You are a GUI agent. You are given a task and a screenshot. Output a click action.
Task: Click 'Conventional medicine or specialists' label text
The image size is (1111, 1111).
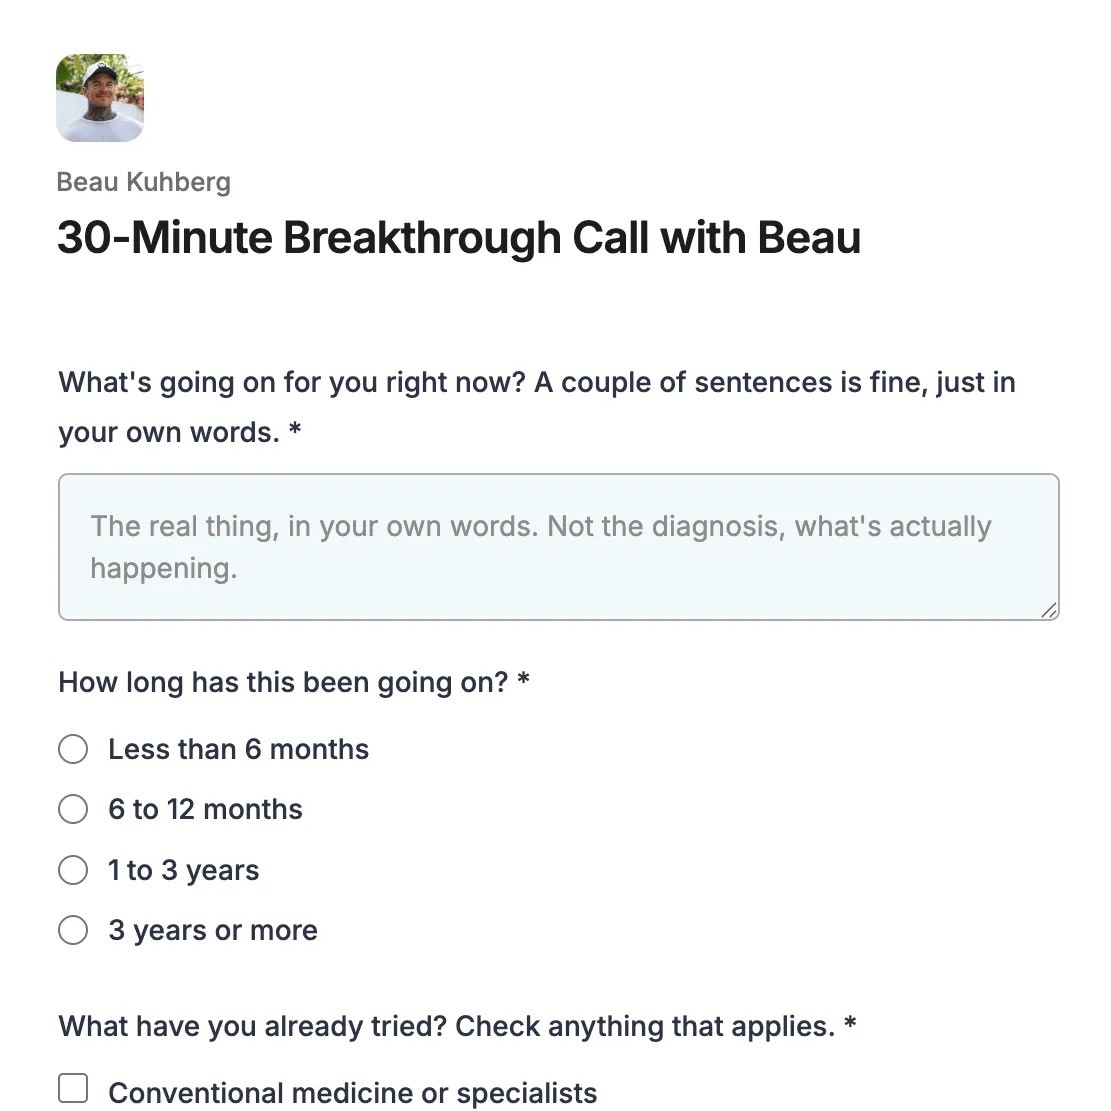tap(353, 1093)
